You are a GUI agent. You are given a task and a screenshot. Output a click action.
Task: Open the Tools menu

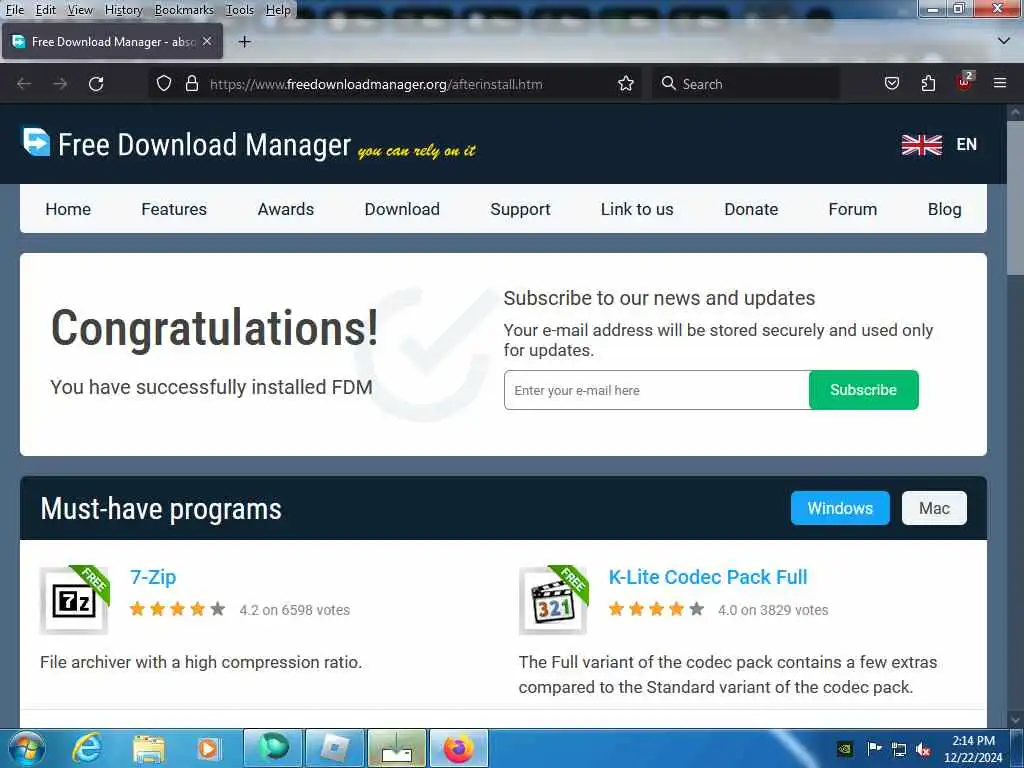240,10
